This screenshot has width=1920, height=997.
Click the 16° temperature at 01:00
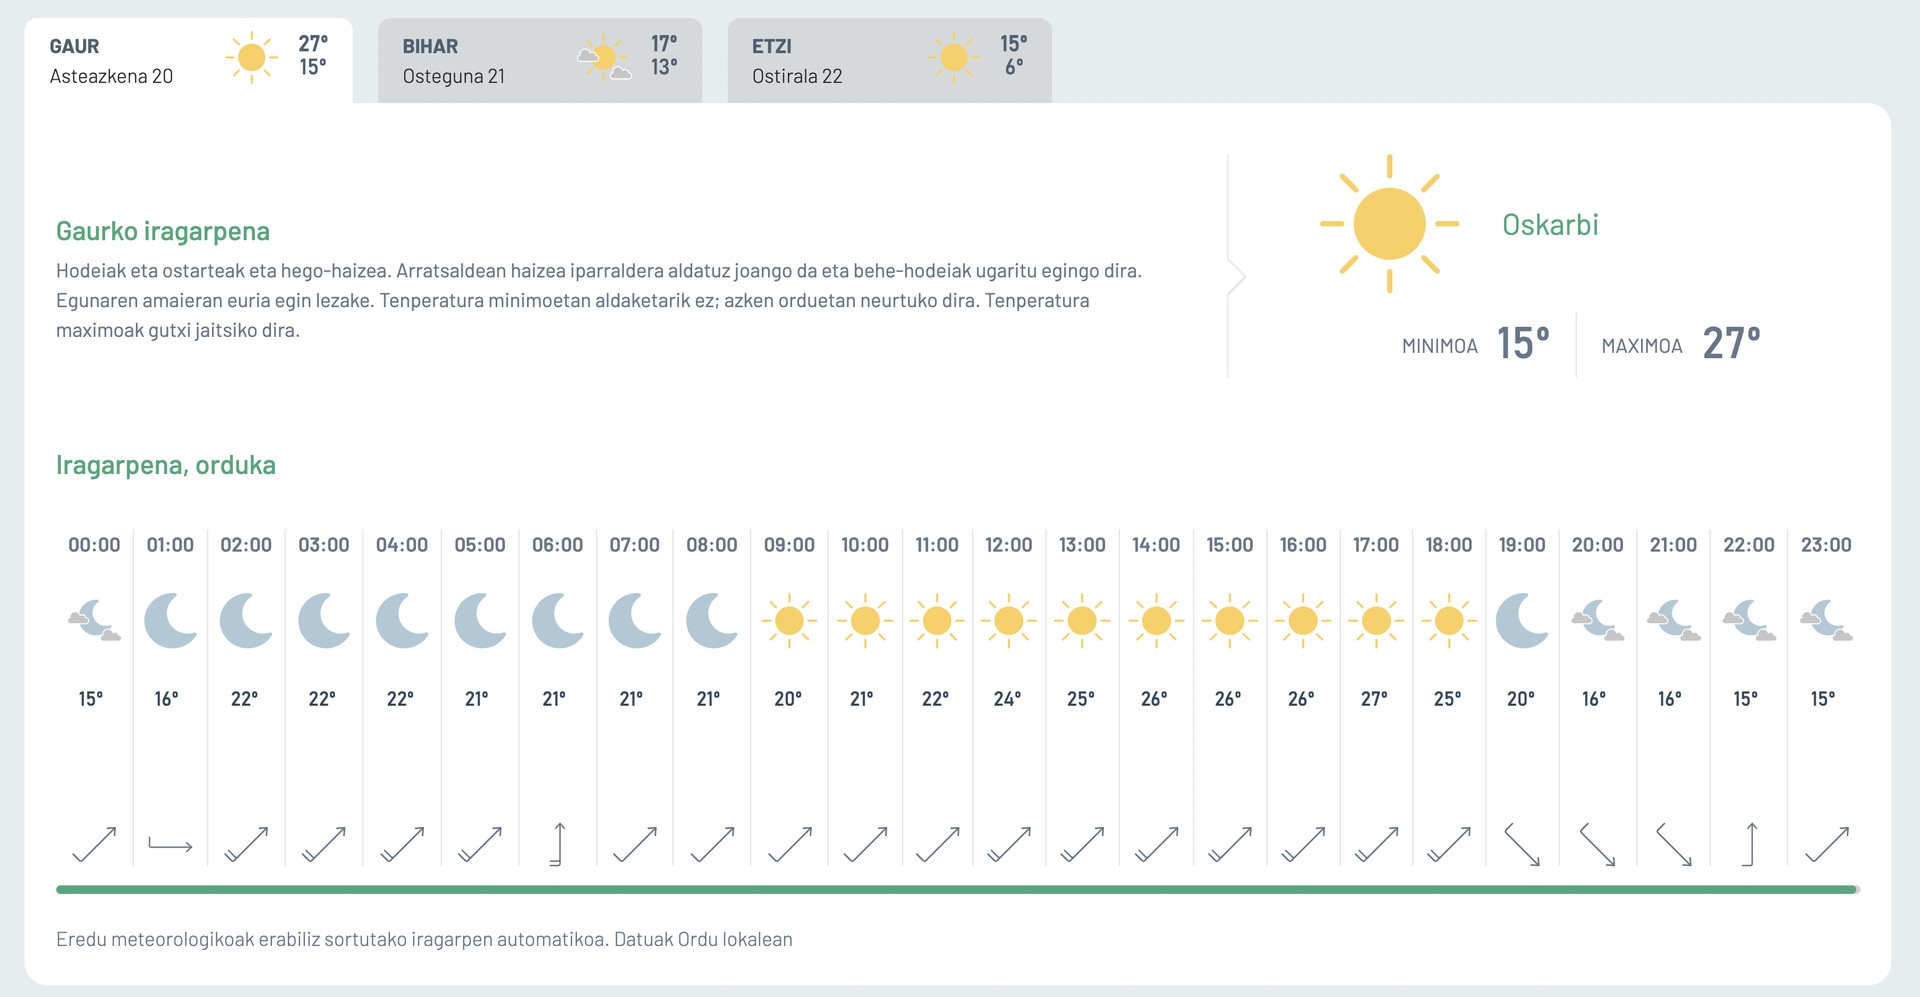coord(166,699)
